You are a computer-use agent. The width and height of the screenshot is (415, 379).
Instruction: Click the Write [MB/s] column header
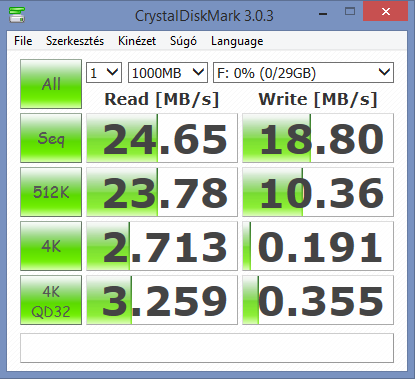[x=318, y=99]
